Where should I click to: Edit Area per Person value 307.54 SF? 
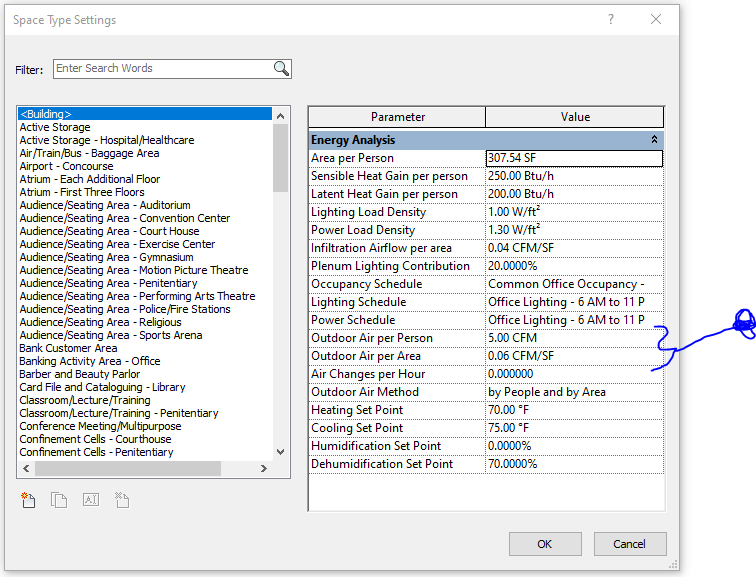point(574,158)
